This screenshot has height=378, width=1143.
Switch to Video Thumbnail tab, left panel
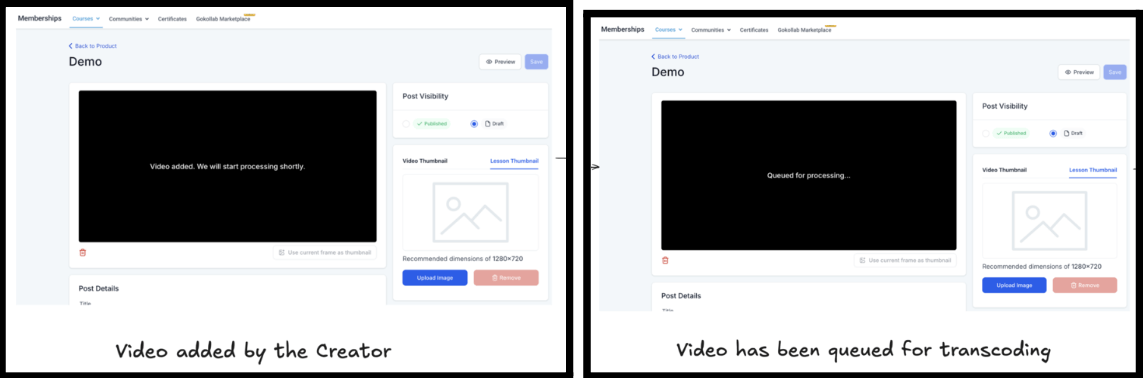click(x=425, y=161)
